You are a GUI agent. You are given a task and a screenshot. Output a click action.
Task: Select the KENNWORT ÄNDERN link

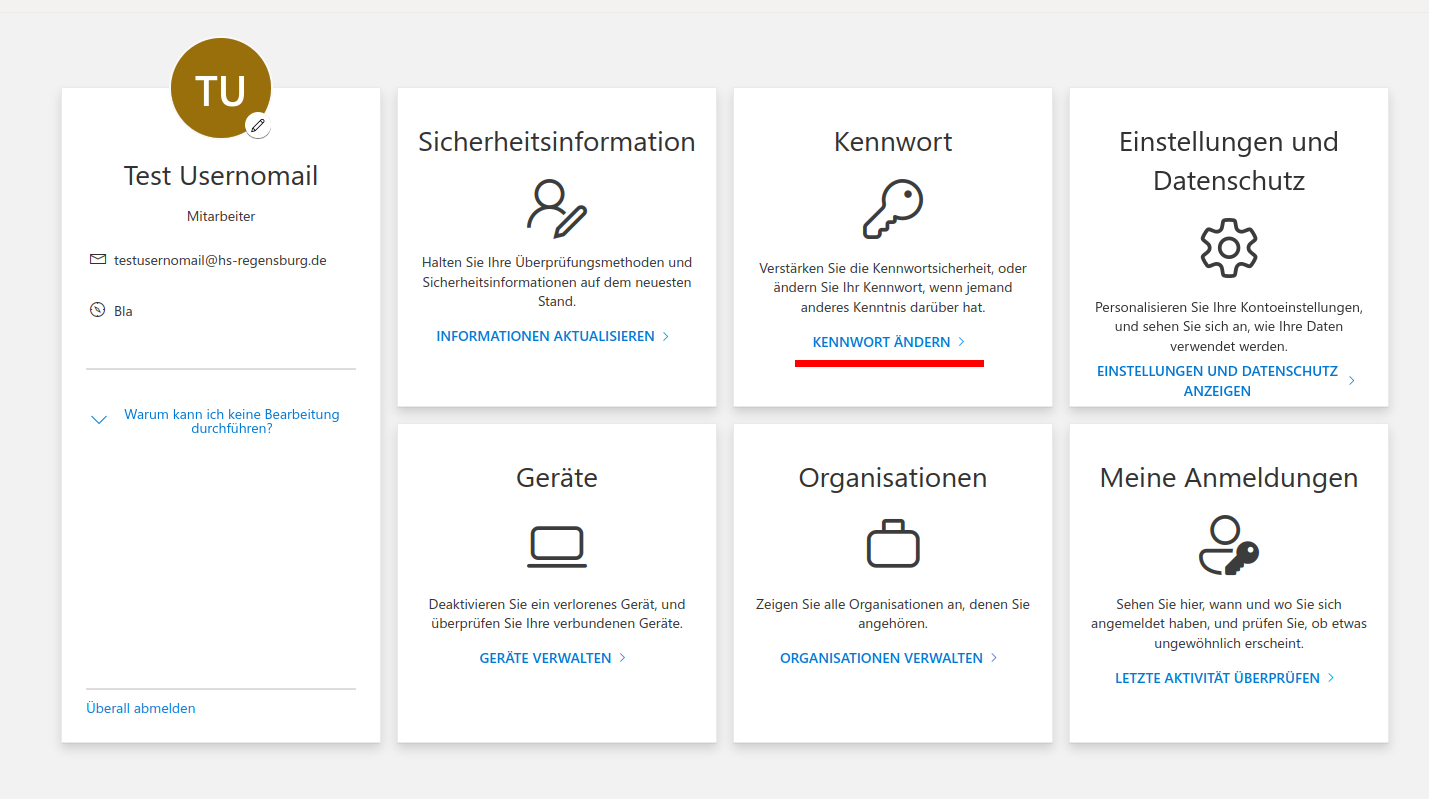tap(881, 342)
